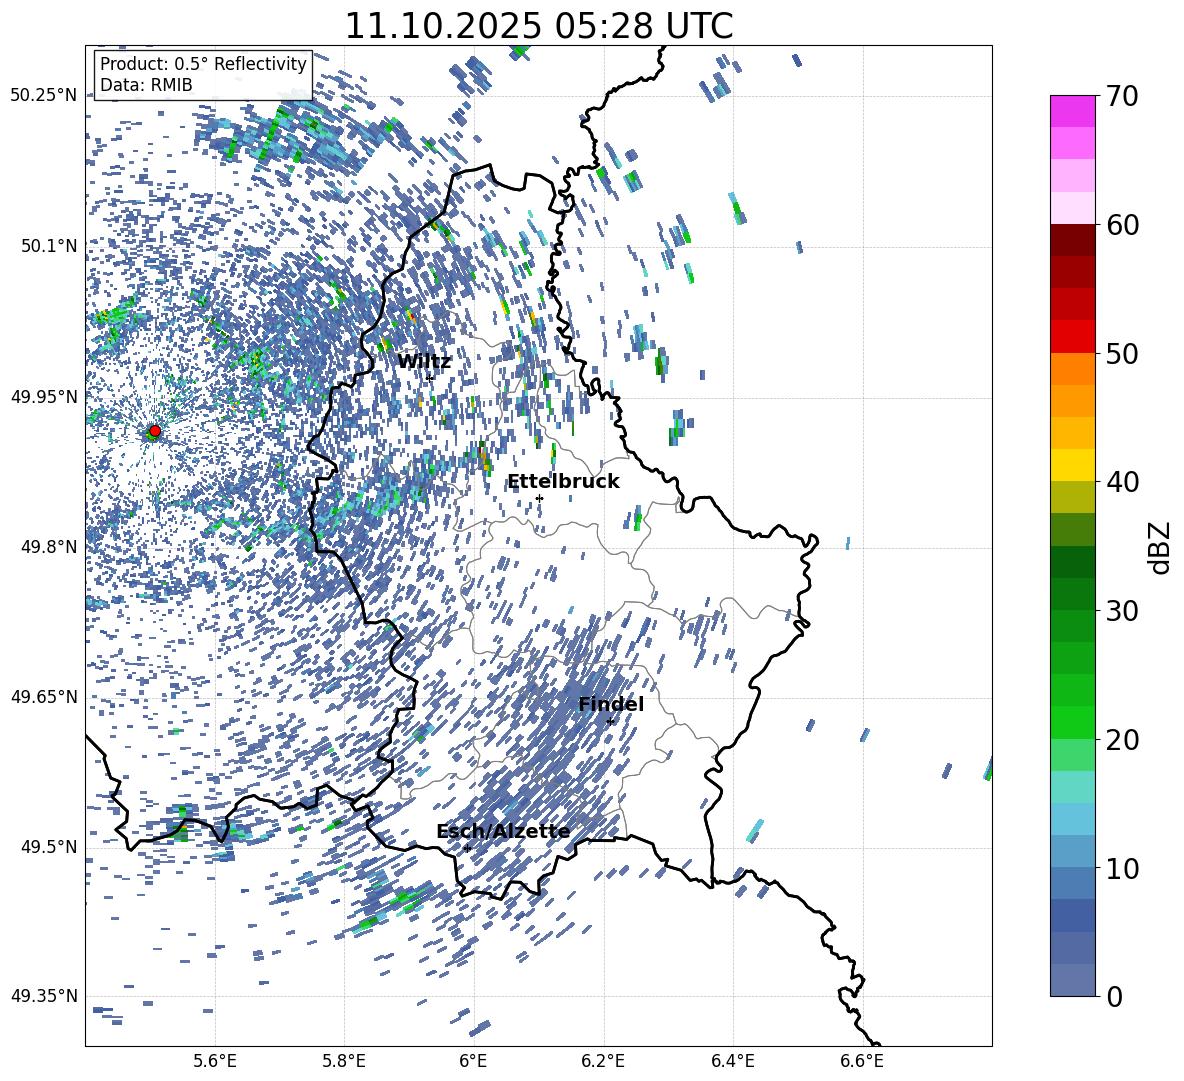Click the 6.6°E longitude tick label
Image resolution: width=1184 pixels, height=1081 pixels.
coord(862,1061)
